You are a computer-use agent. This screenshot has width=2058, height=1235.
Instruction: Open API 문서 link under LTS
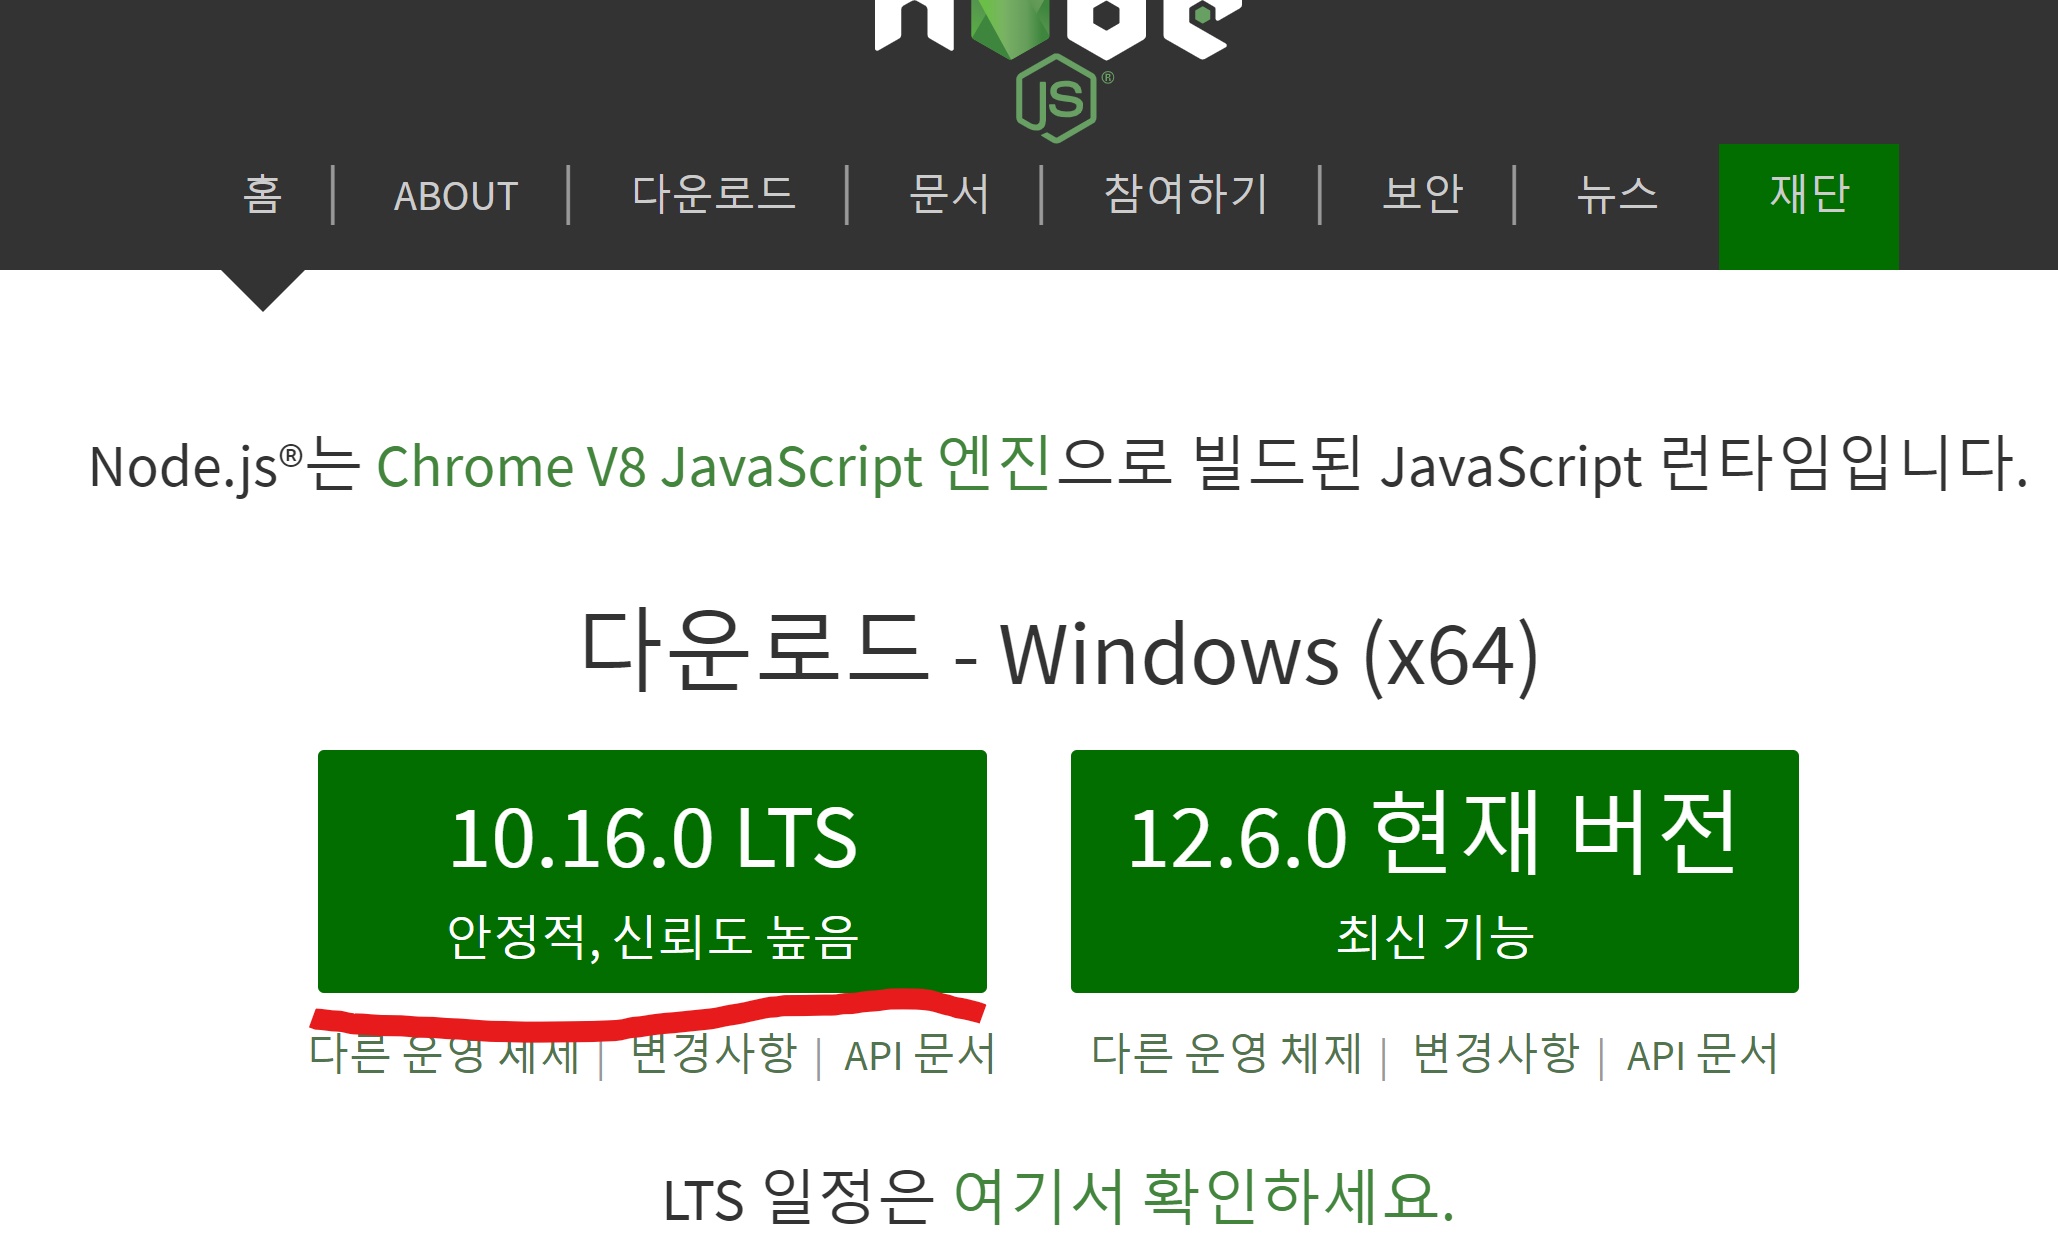(919, 1056)
